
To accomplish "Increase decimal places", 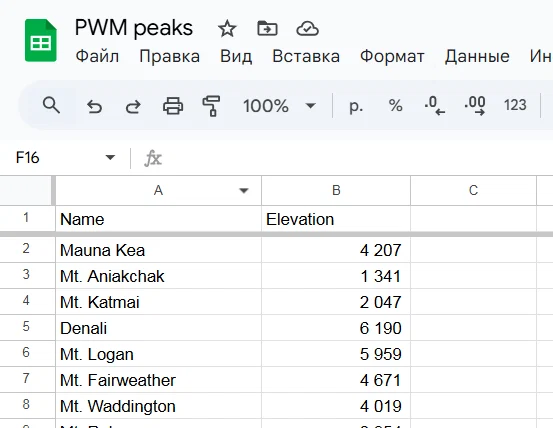I will click(475, 105).
